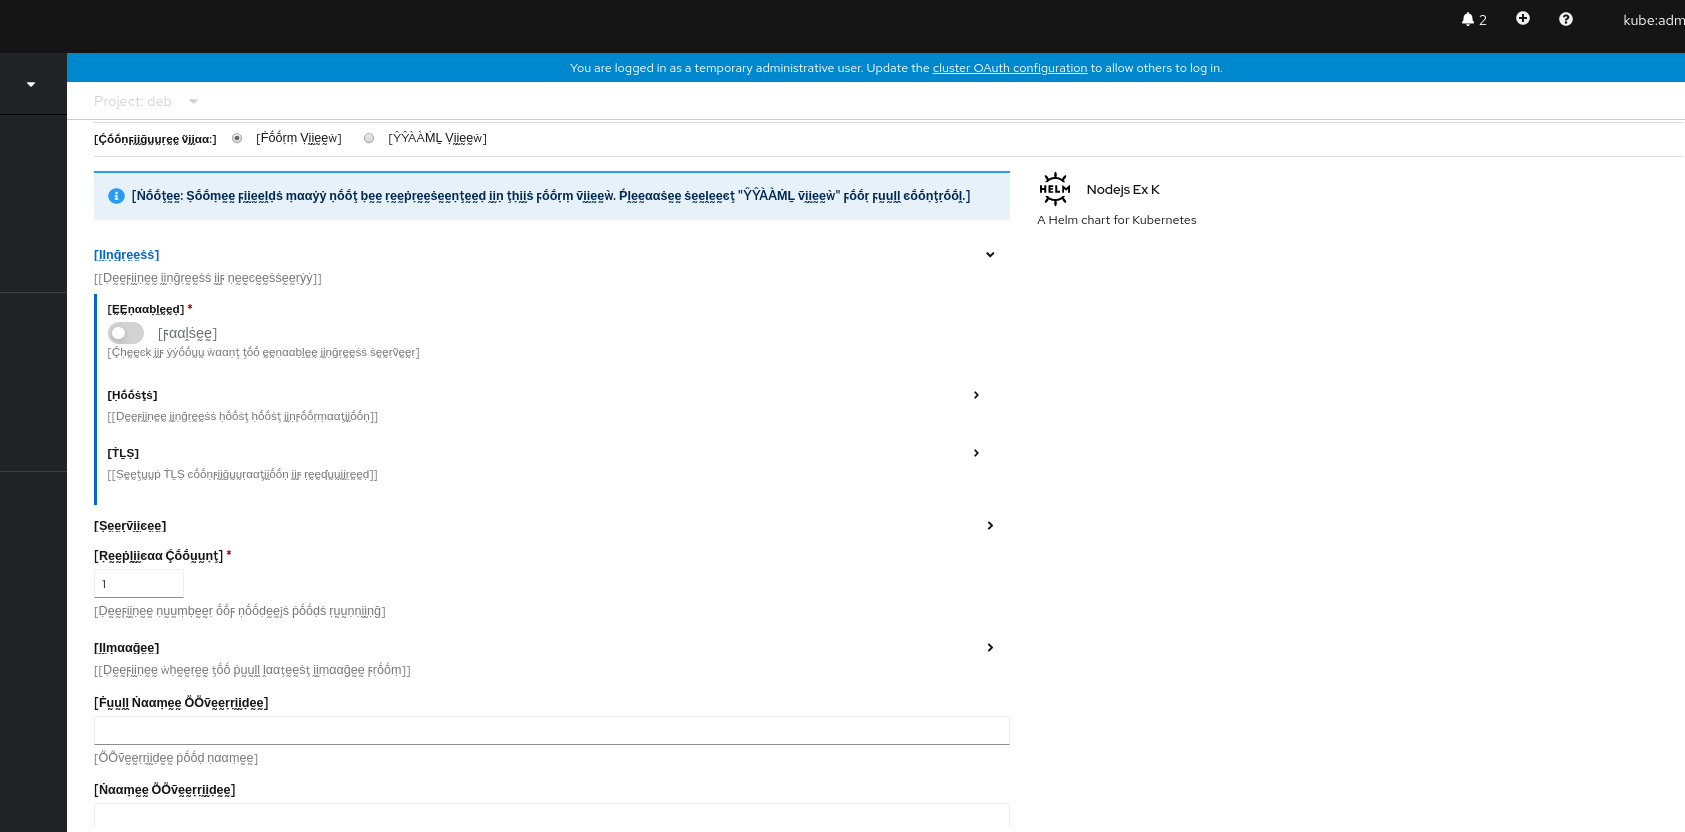Image resolution: width=1685 pixels, height=832 pixels.
Task: Click the plus import icon in masthead
Action: coord(1523,18)
